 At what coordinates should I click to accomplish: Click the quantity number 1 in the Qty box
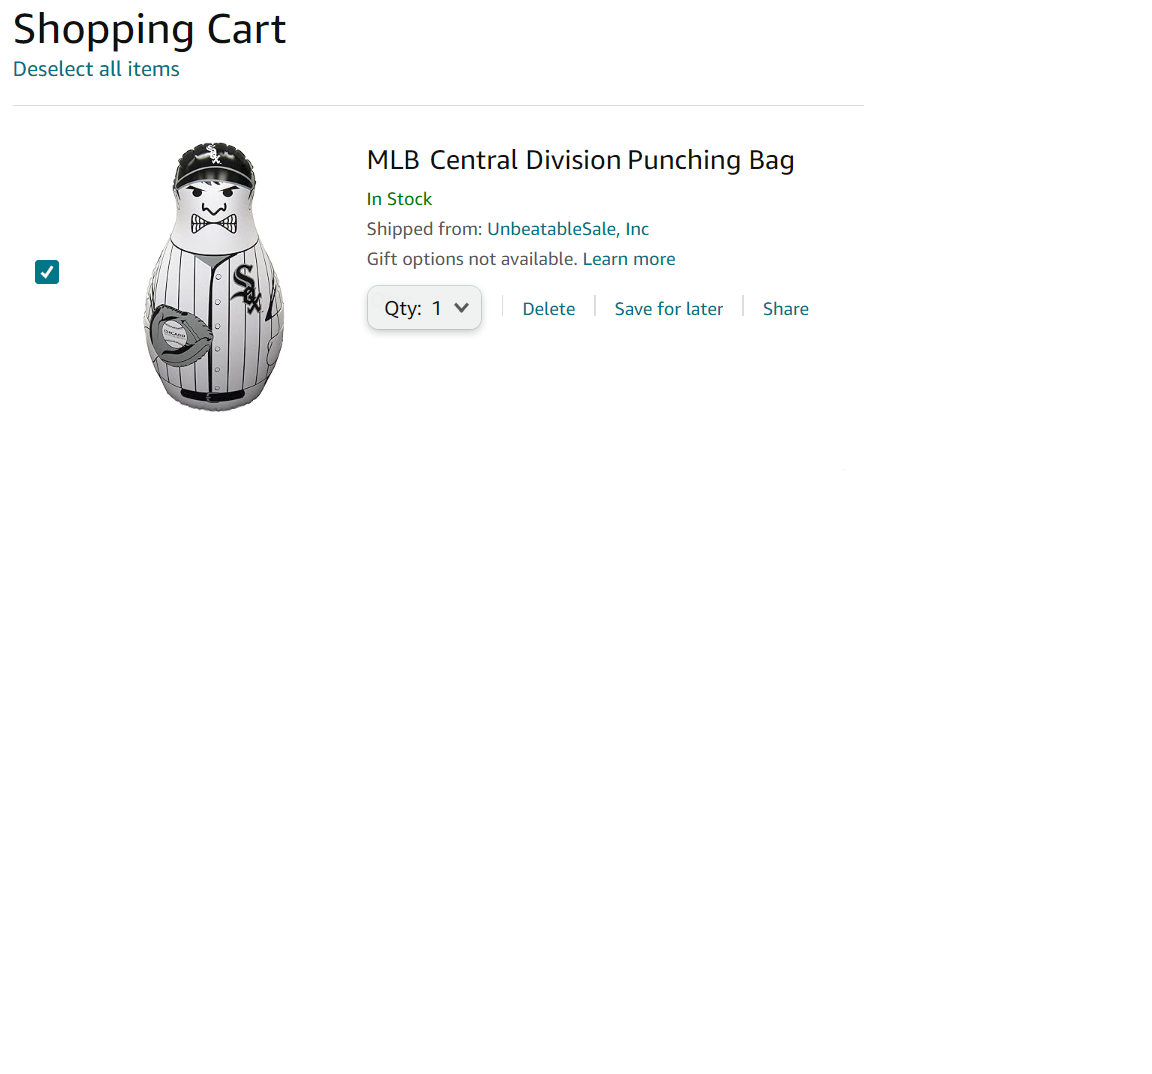point(437,308)
